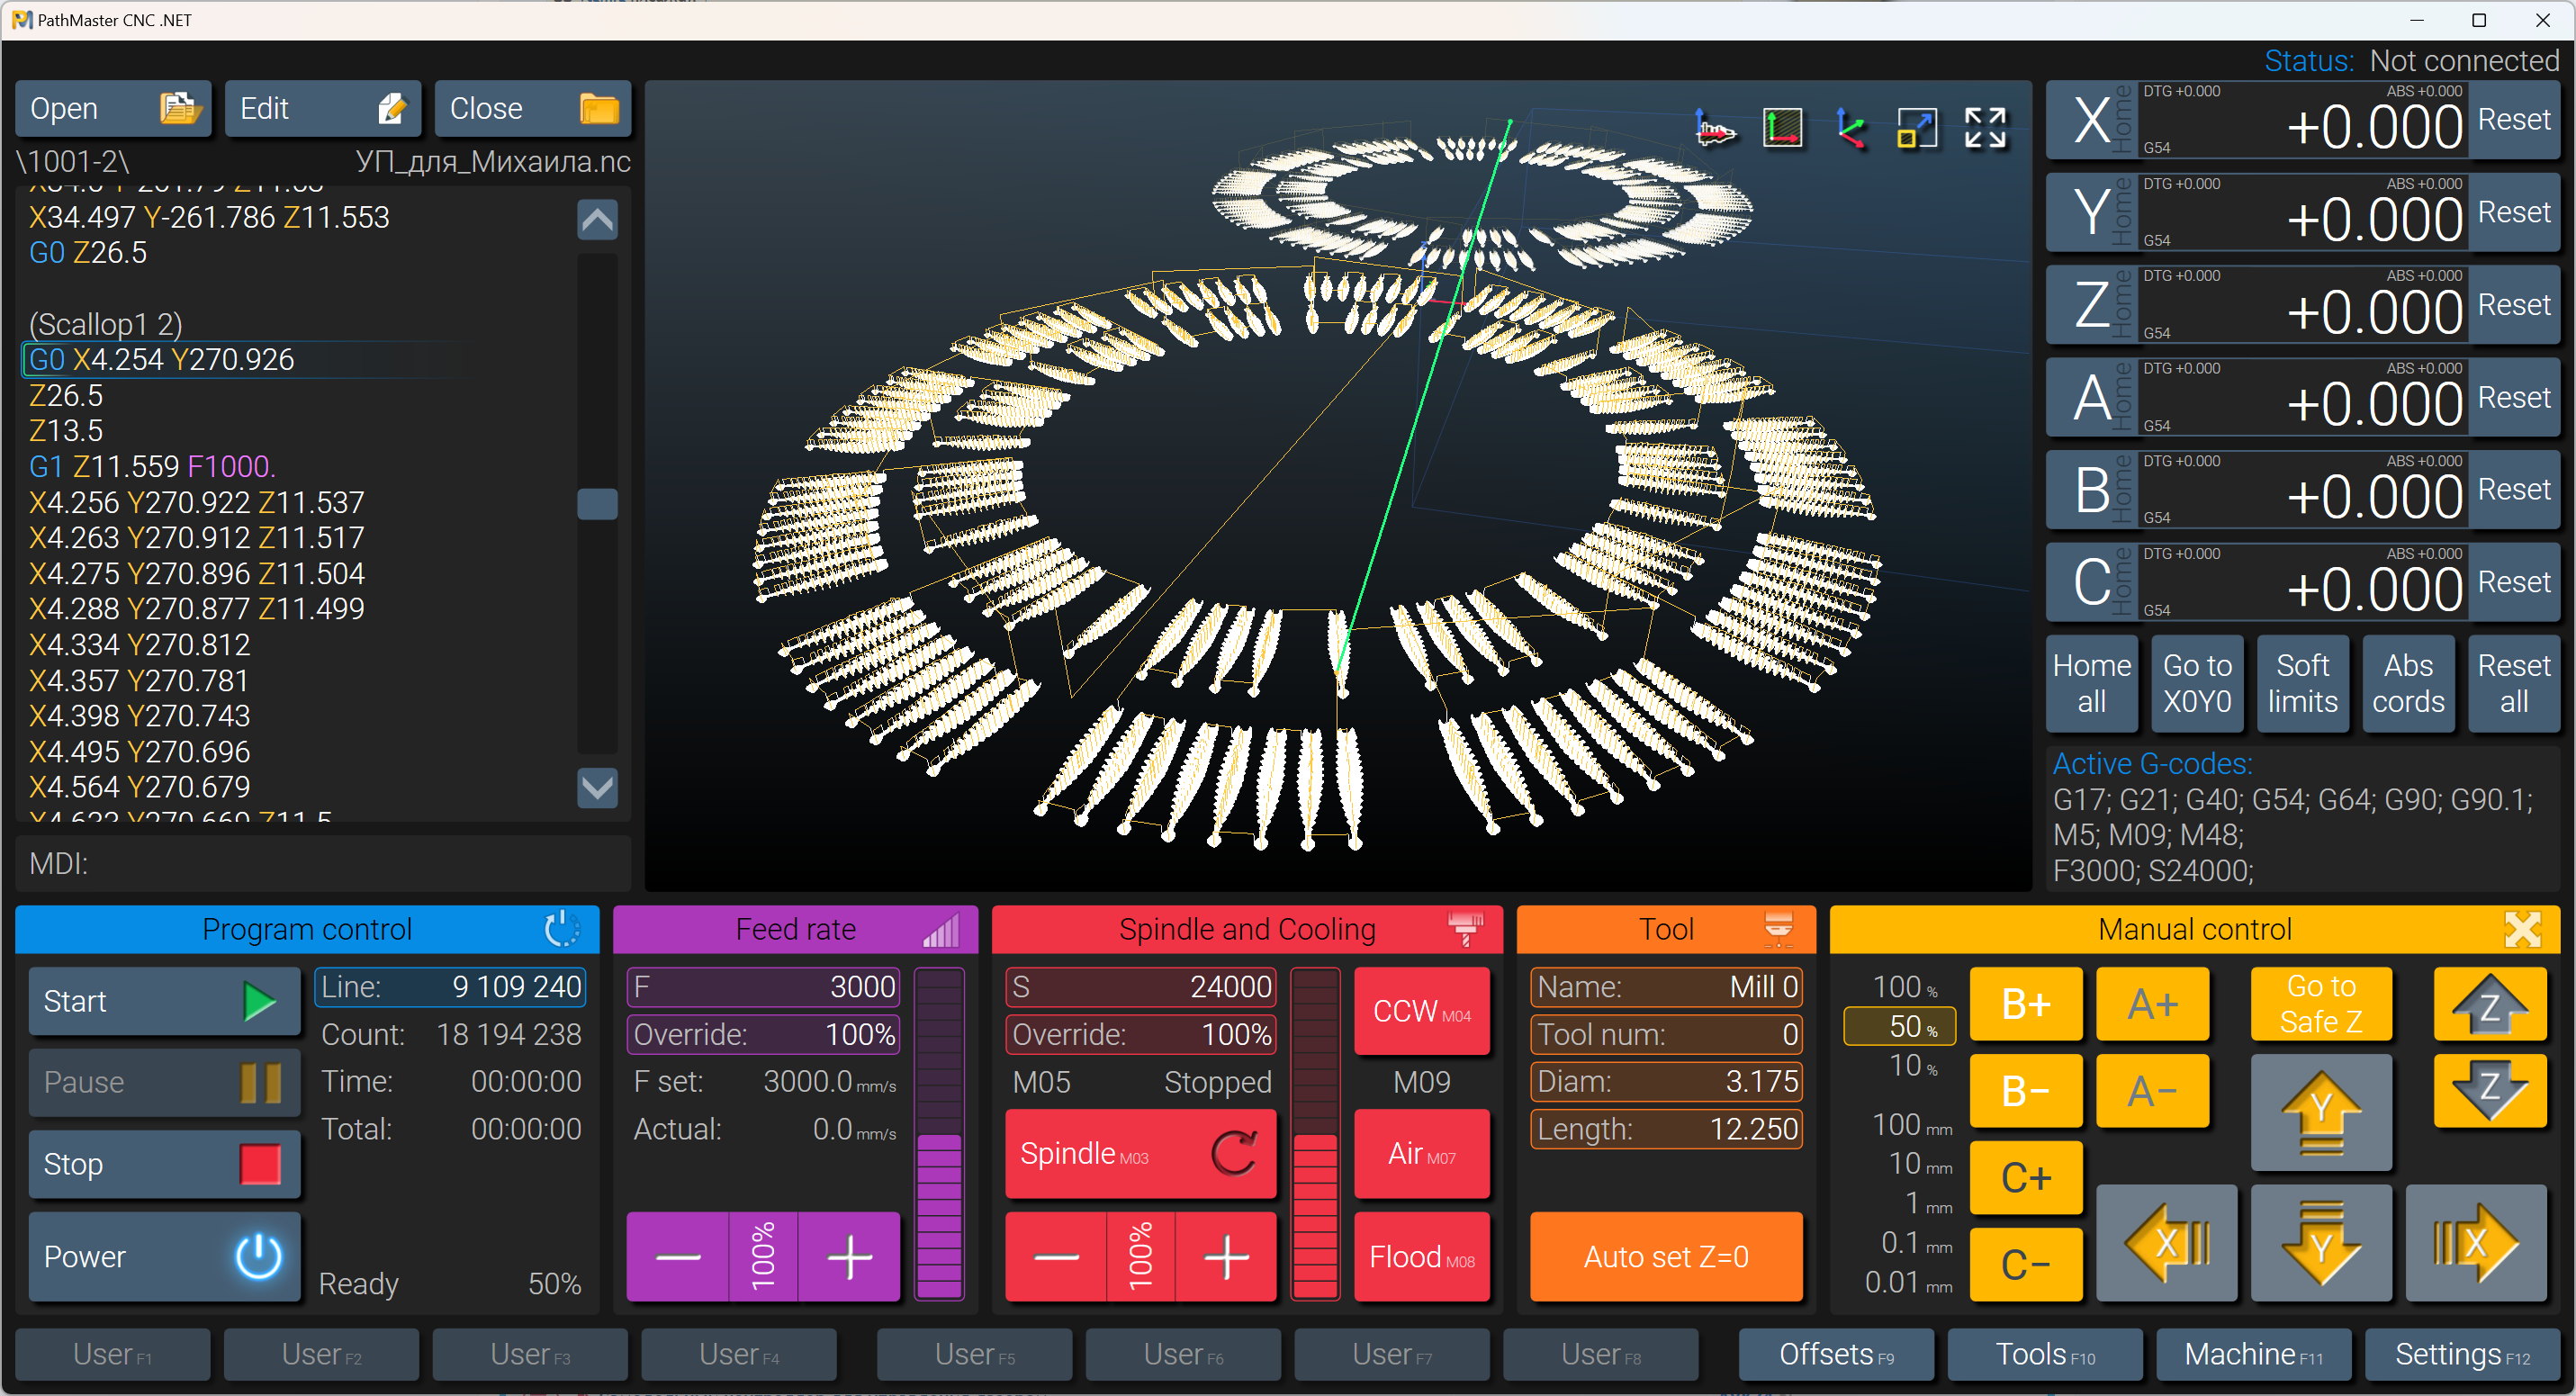Close the Manual control panel with the X icon
Image resolution: width=2576 pixels, height=1396 pixels.
2522,929
